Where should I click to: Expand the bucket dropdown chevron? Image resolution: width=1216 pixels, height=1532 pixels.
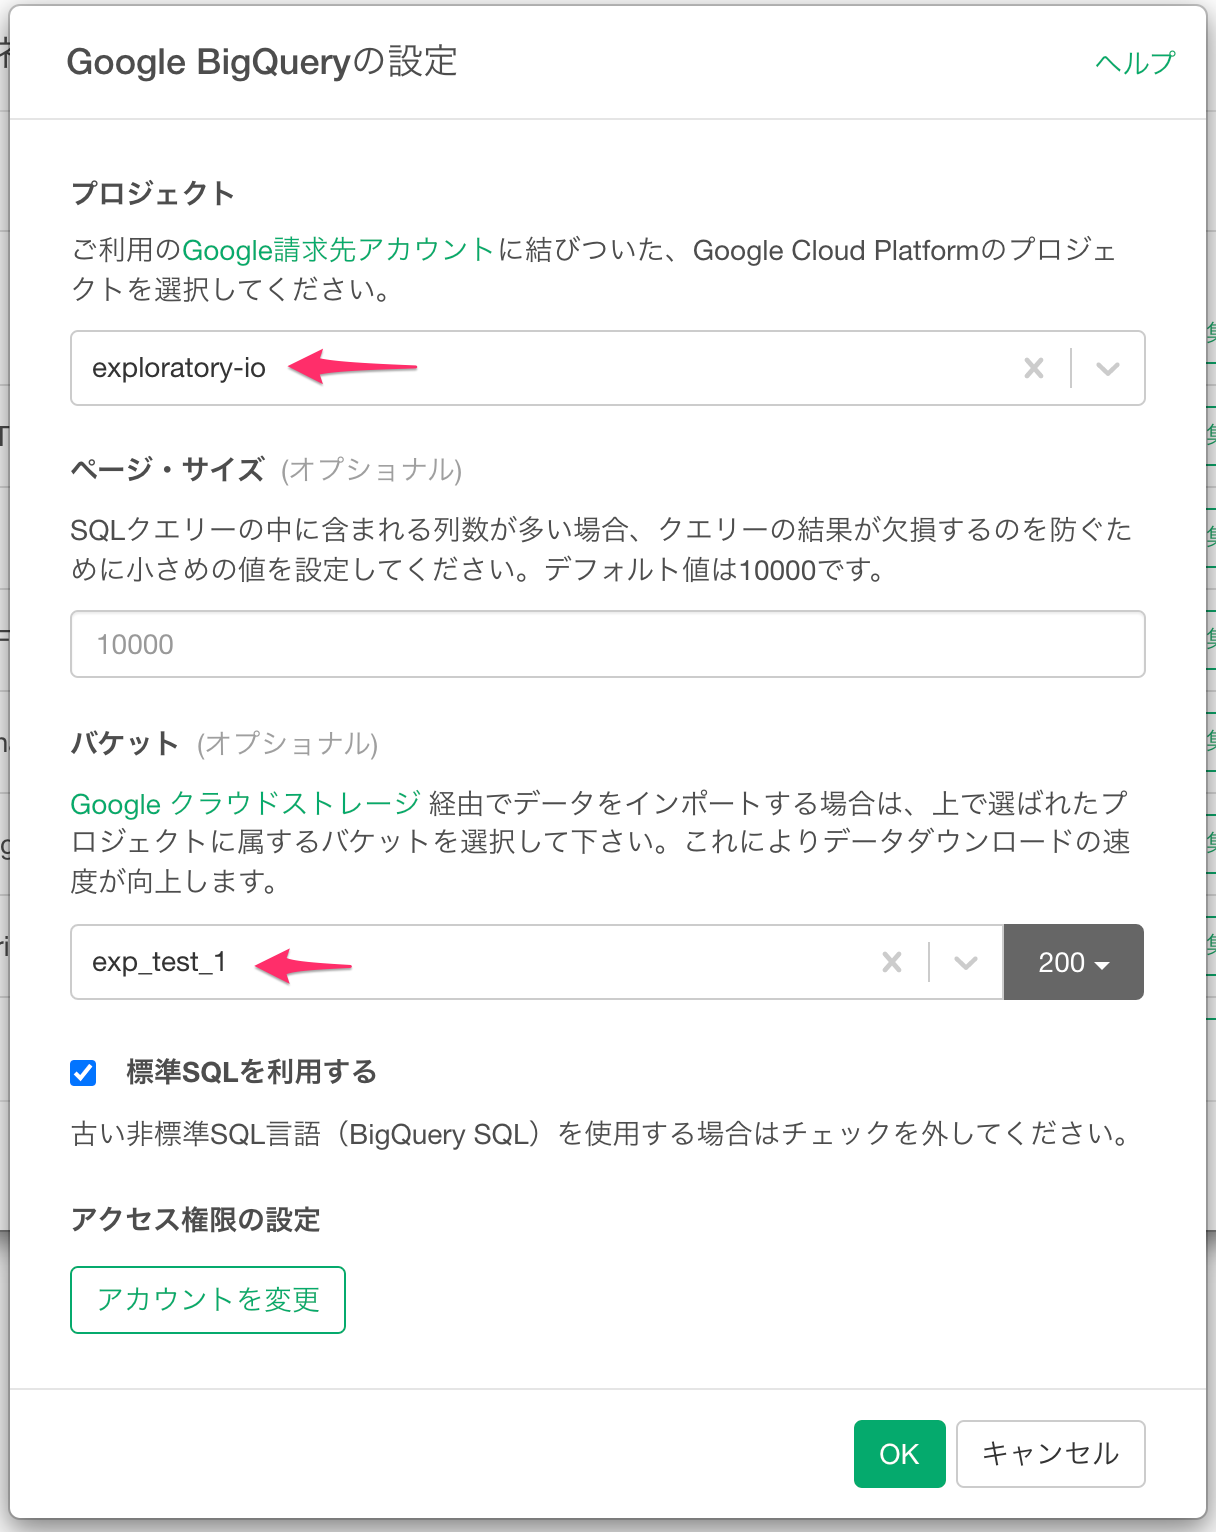(965, 963)
